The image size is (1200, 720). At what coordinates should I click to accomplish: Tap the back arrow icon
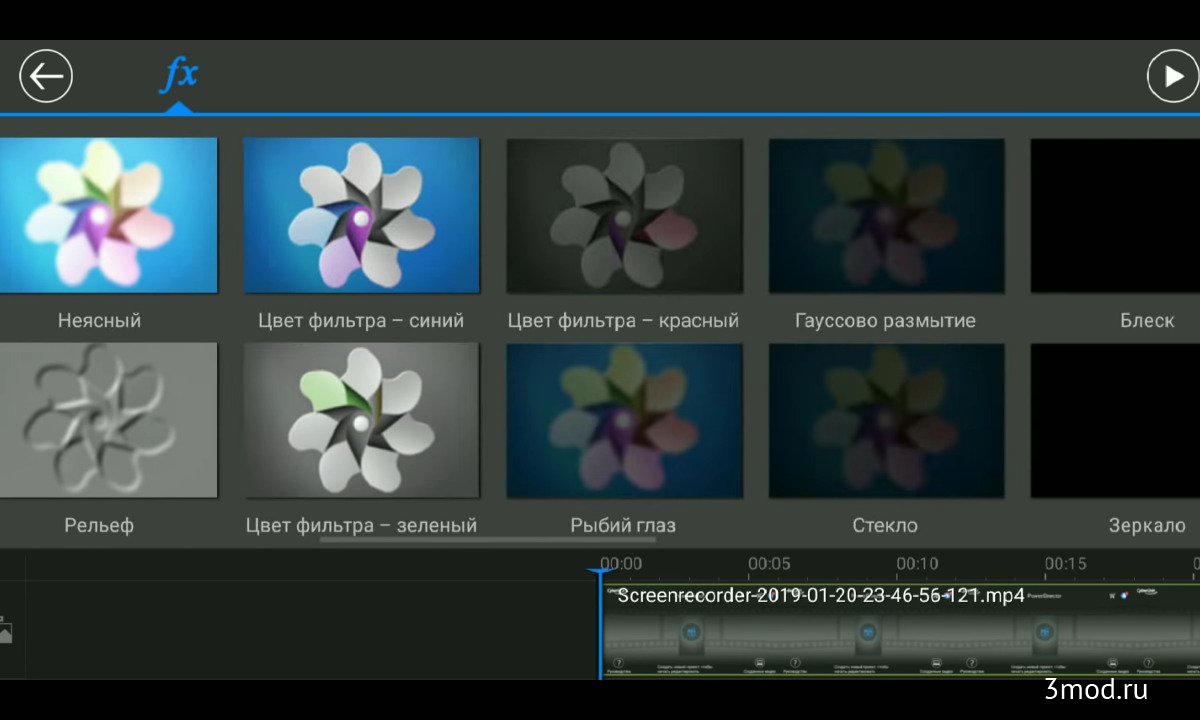pos(46,77)
